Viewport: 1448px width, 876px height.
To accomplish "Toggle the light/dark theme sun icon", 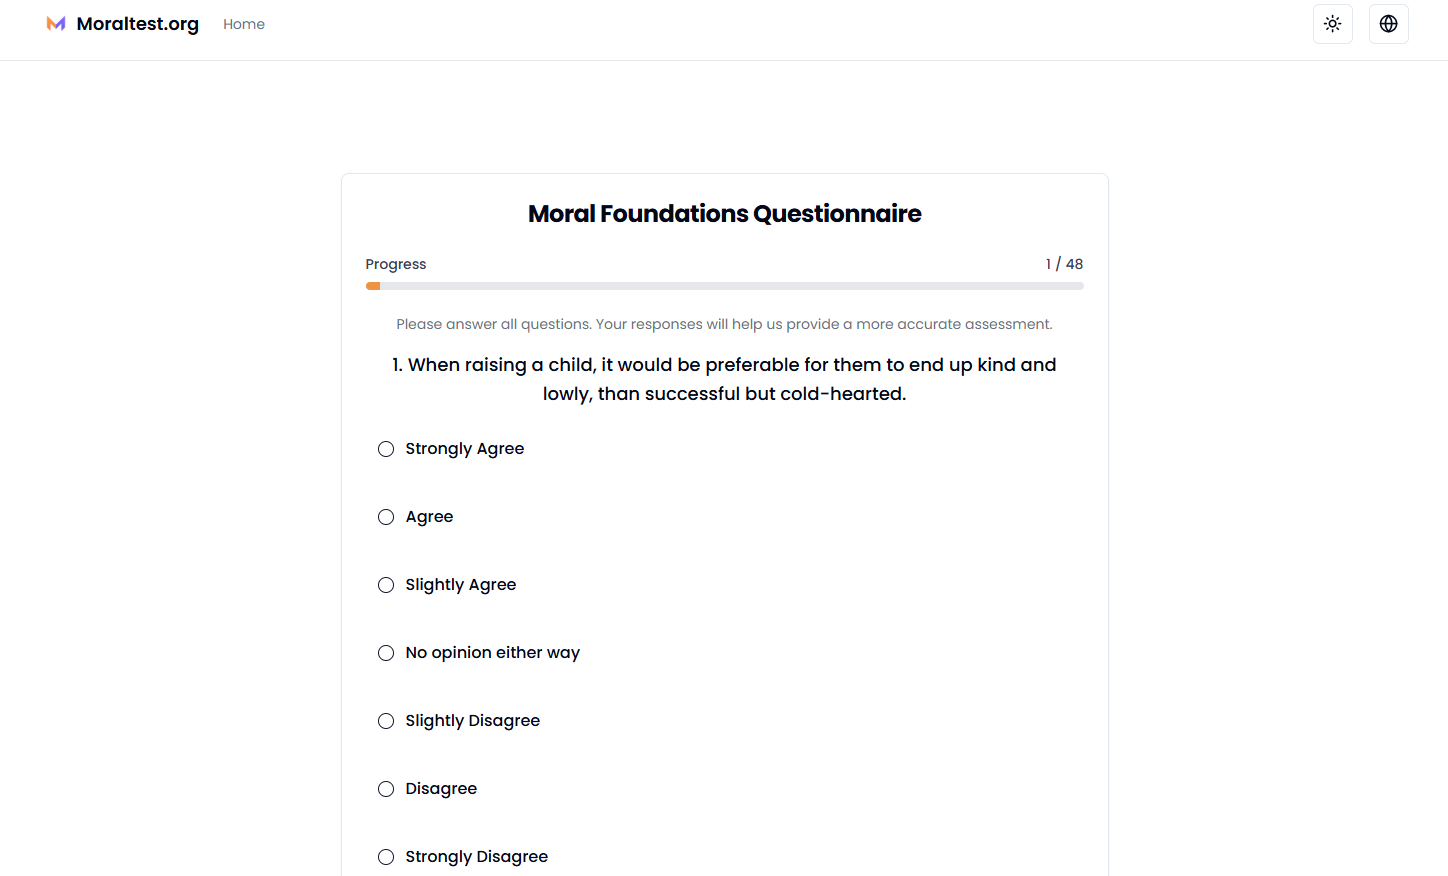I will point(1332,24).
